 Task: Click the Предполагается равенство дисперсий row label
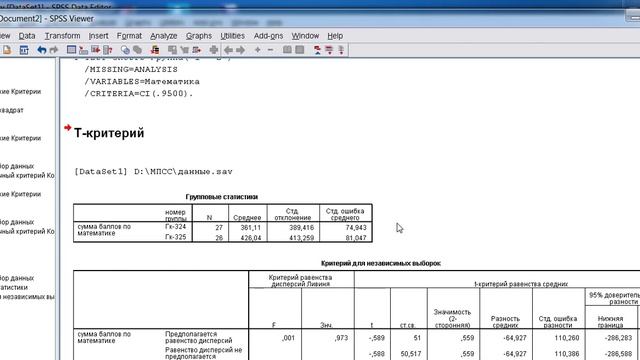(x=199, y=337)
